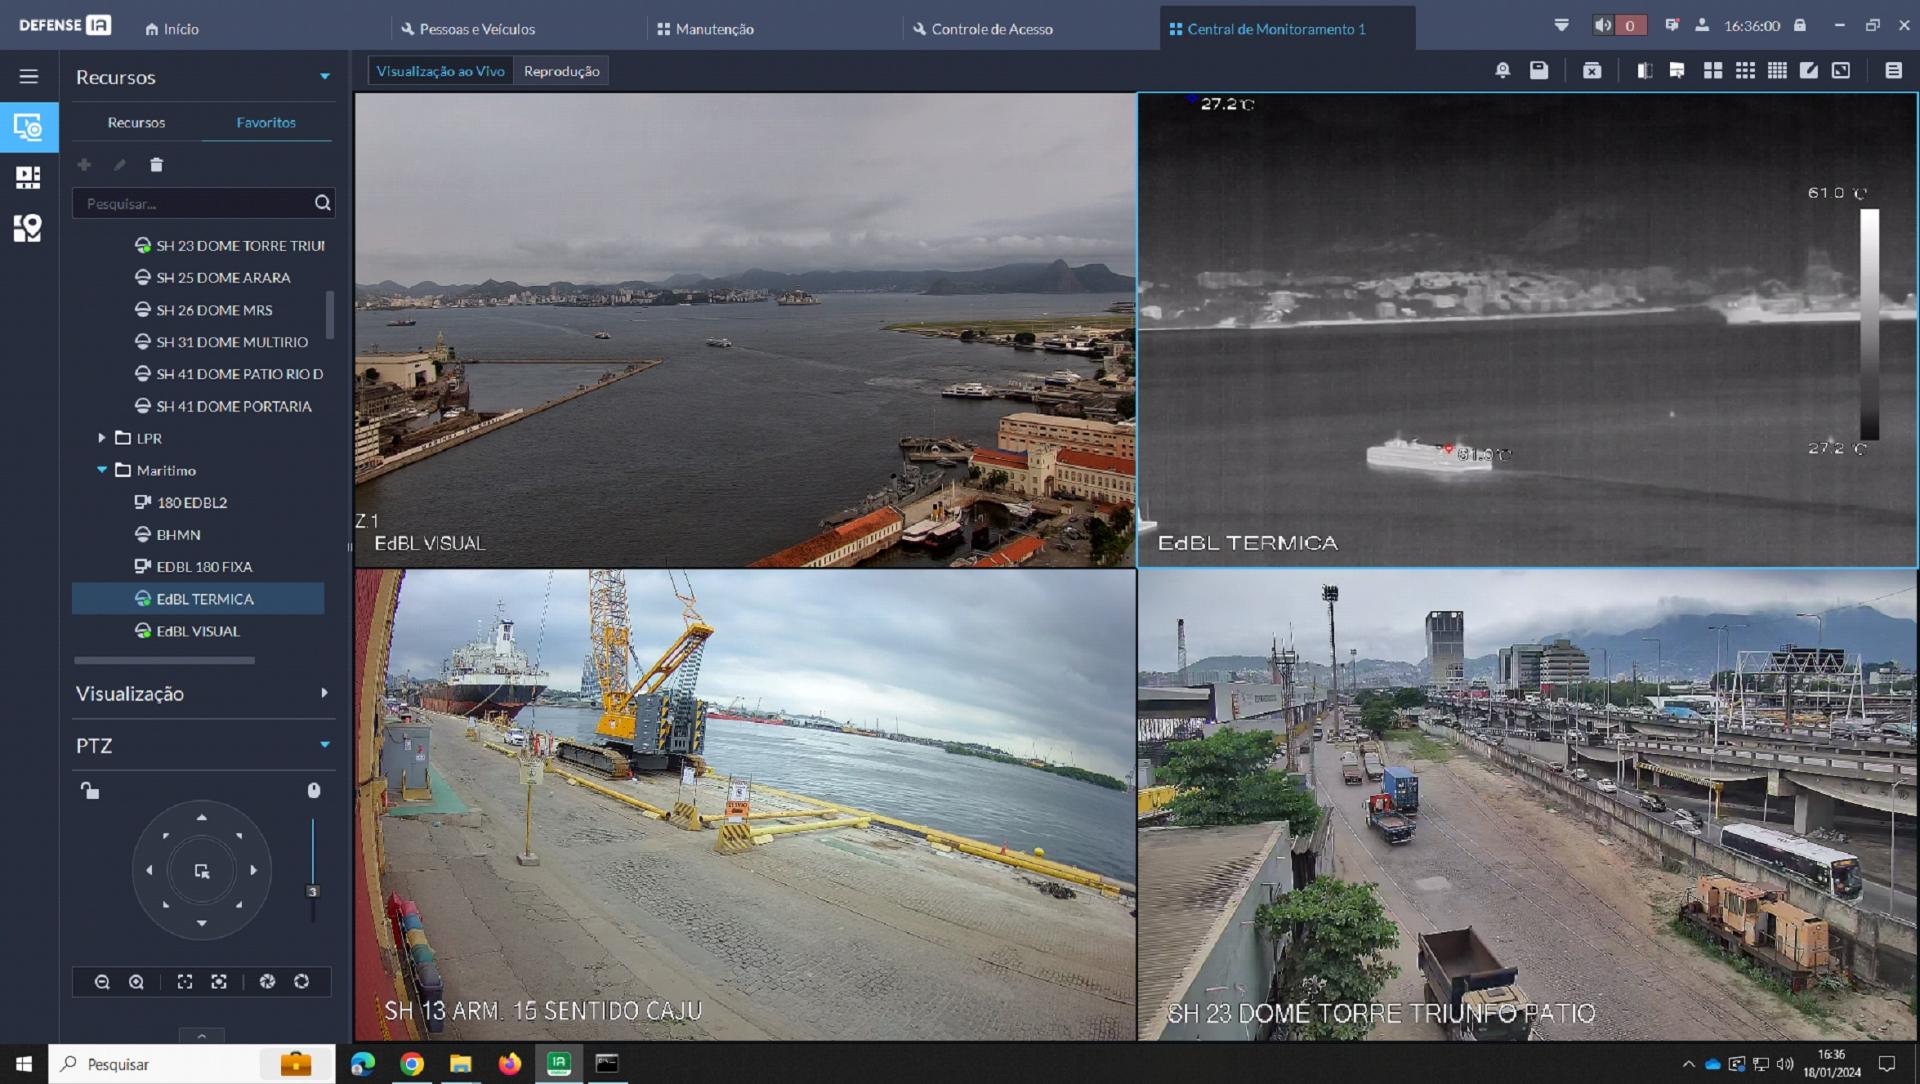Pan PTZ camera left arrow
This screenshot has height=1084, width=1920.
(150, 870)
